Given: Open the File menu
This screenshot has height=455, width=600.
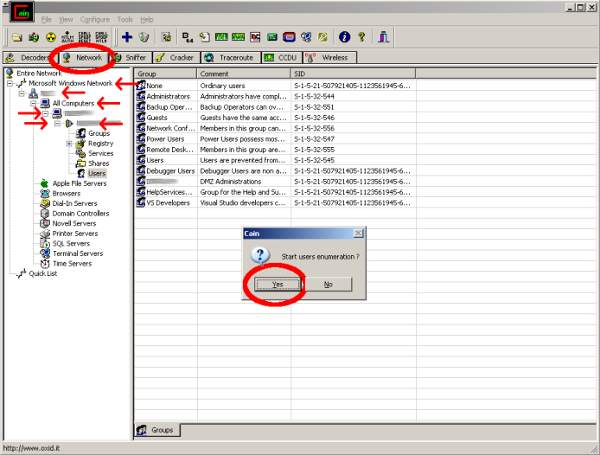Looking at the screenshot, I should click(x=46, y=20).
